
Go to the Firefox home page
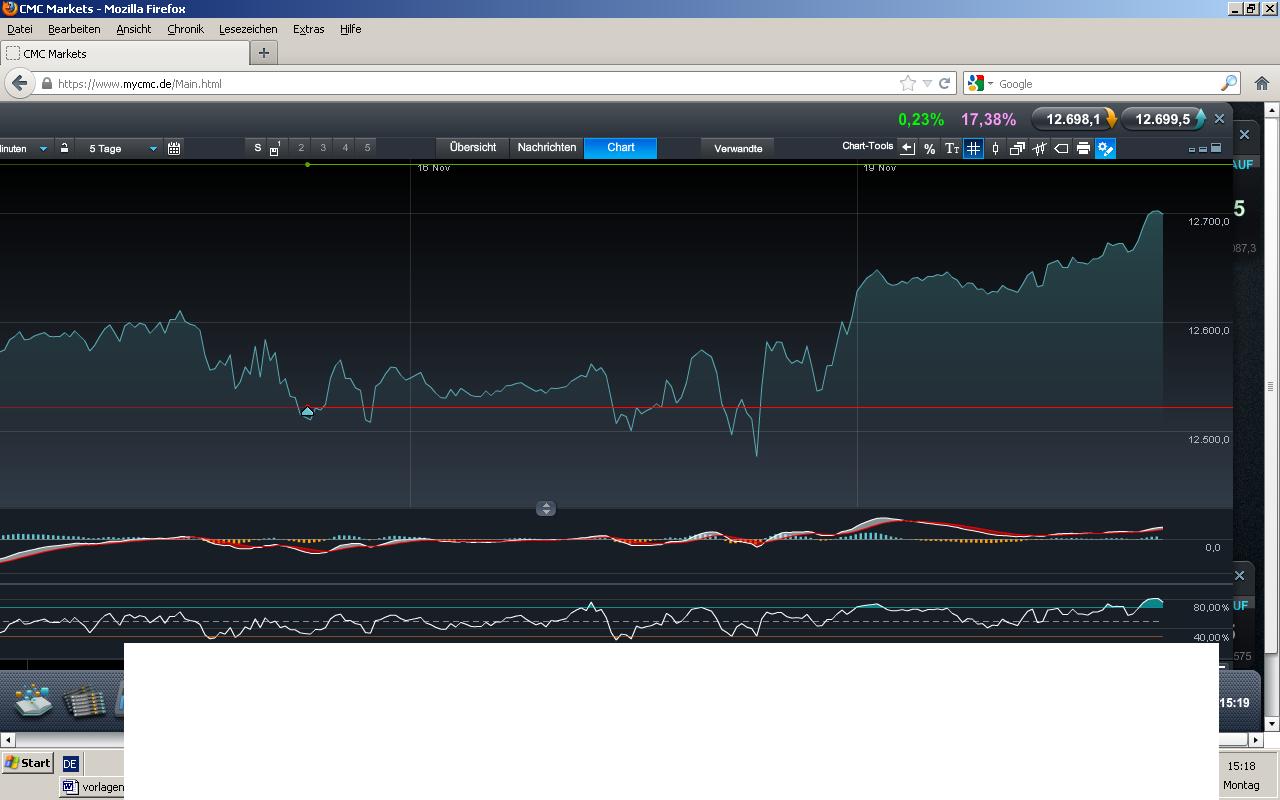[1262, 84]
